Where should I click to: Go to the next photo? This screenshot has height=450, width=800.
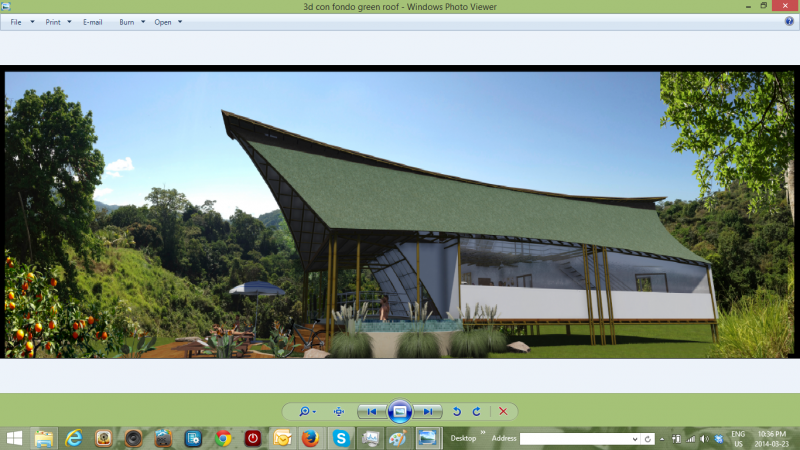click(427, 411)
